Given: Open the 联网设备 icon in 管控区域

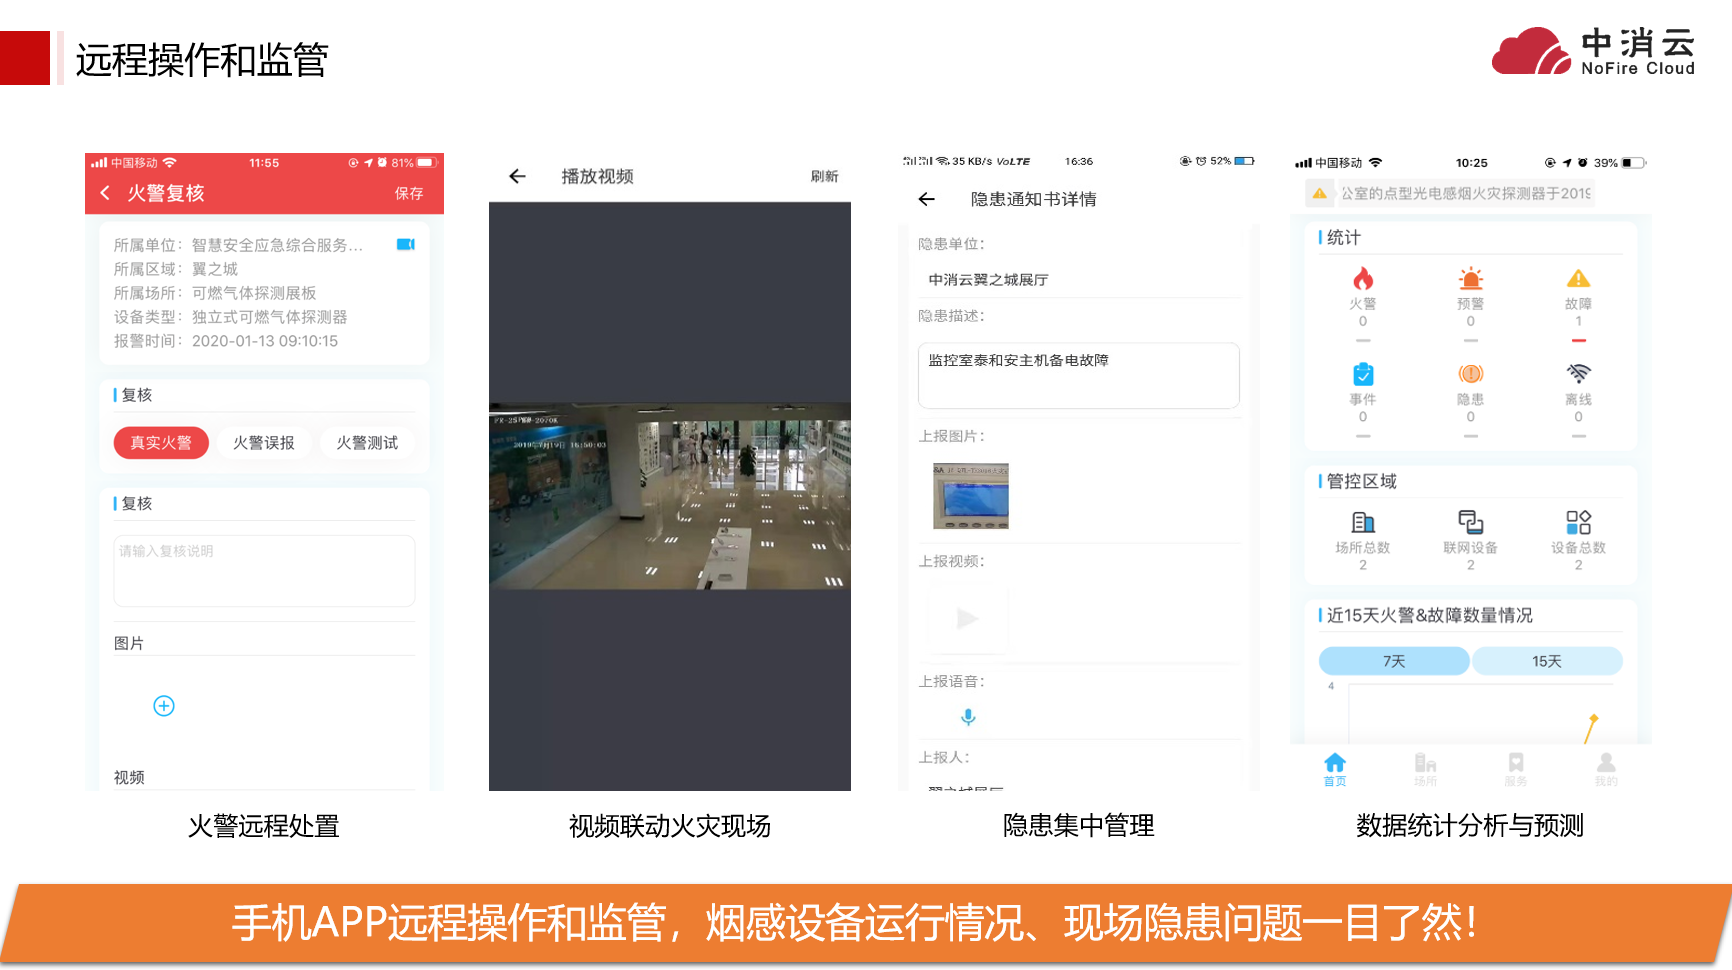Looking at the screenshot, I should coord(1470,523).
